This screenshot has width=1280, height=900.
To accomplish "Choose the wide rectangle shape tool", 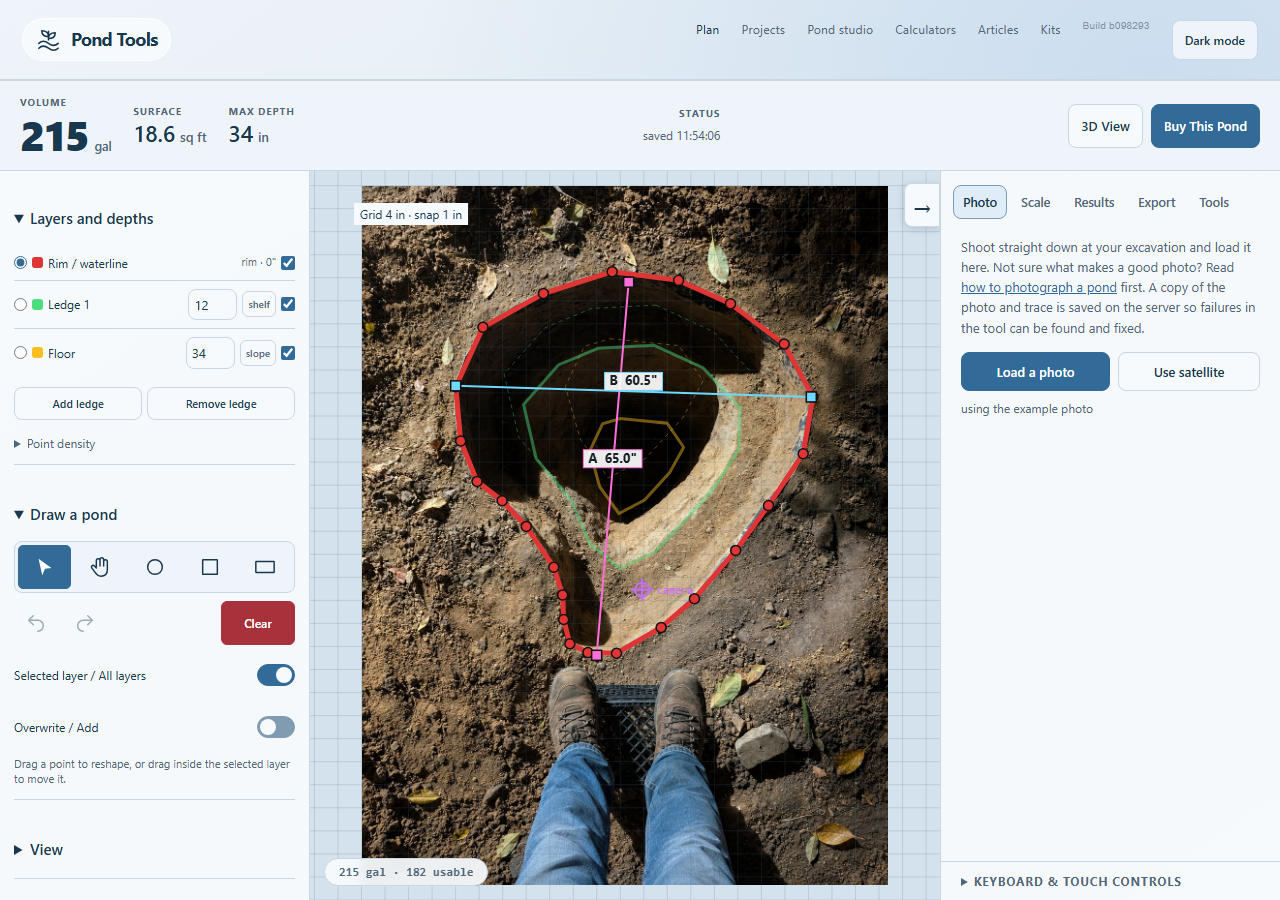I will (x=265, y=567).
